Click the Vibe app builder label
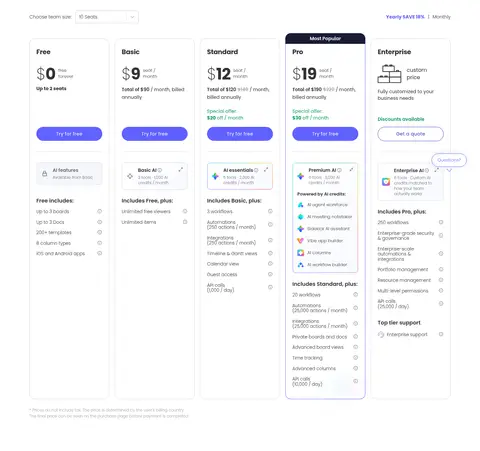The image size is (480, 451). 325,241
